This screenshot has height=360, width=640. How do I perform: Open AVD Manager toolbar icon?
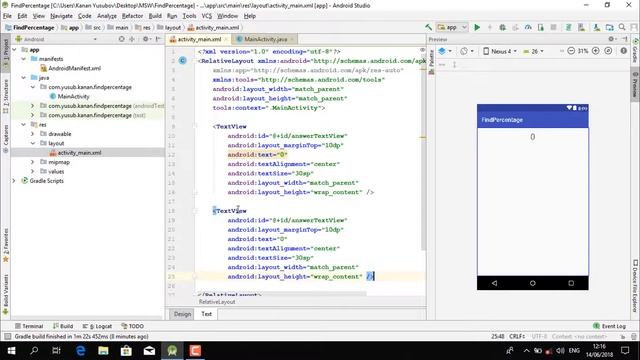point(582,27)
